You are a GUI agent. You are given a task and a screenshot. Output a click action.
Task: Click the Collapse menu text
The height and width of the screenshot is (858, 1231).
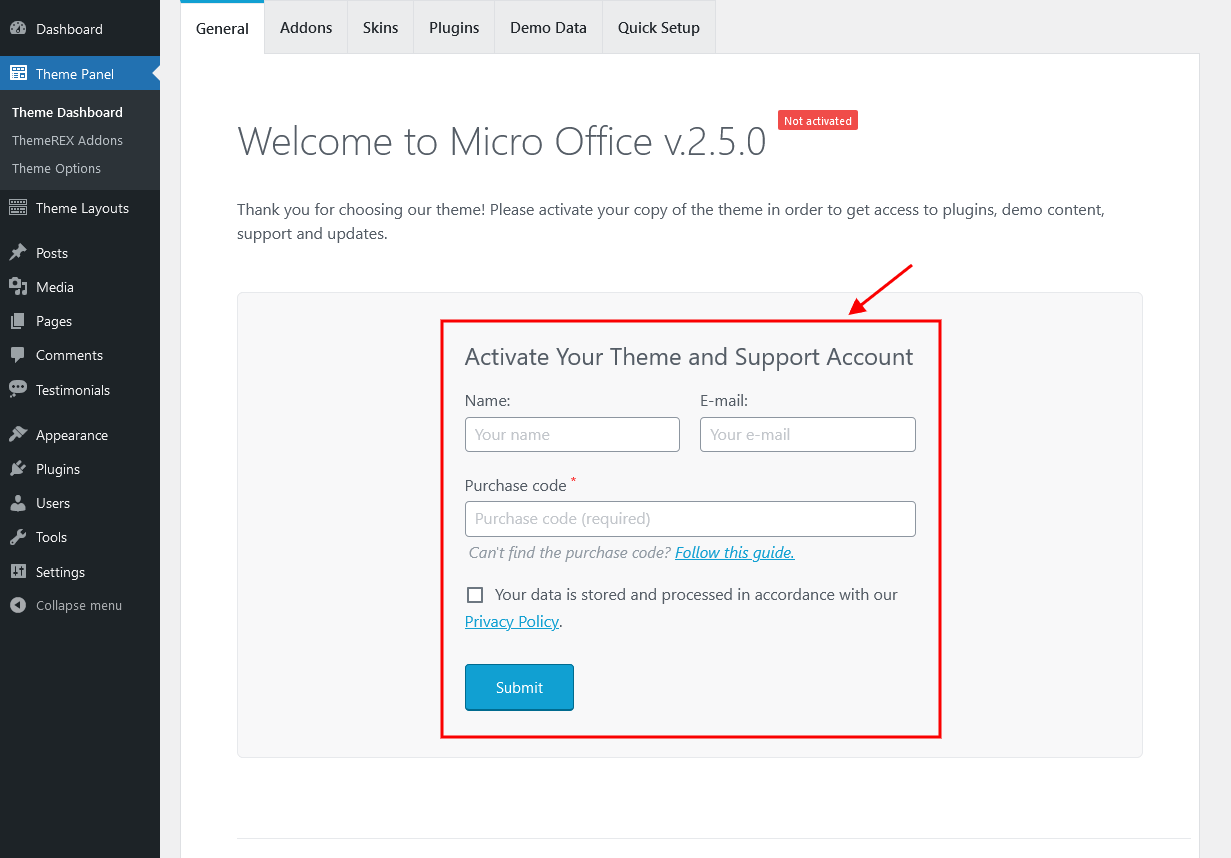(79, 605)
